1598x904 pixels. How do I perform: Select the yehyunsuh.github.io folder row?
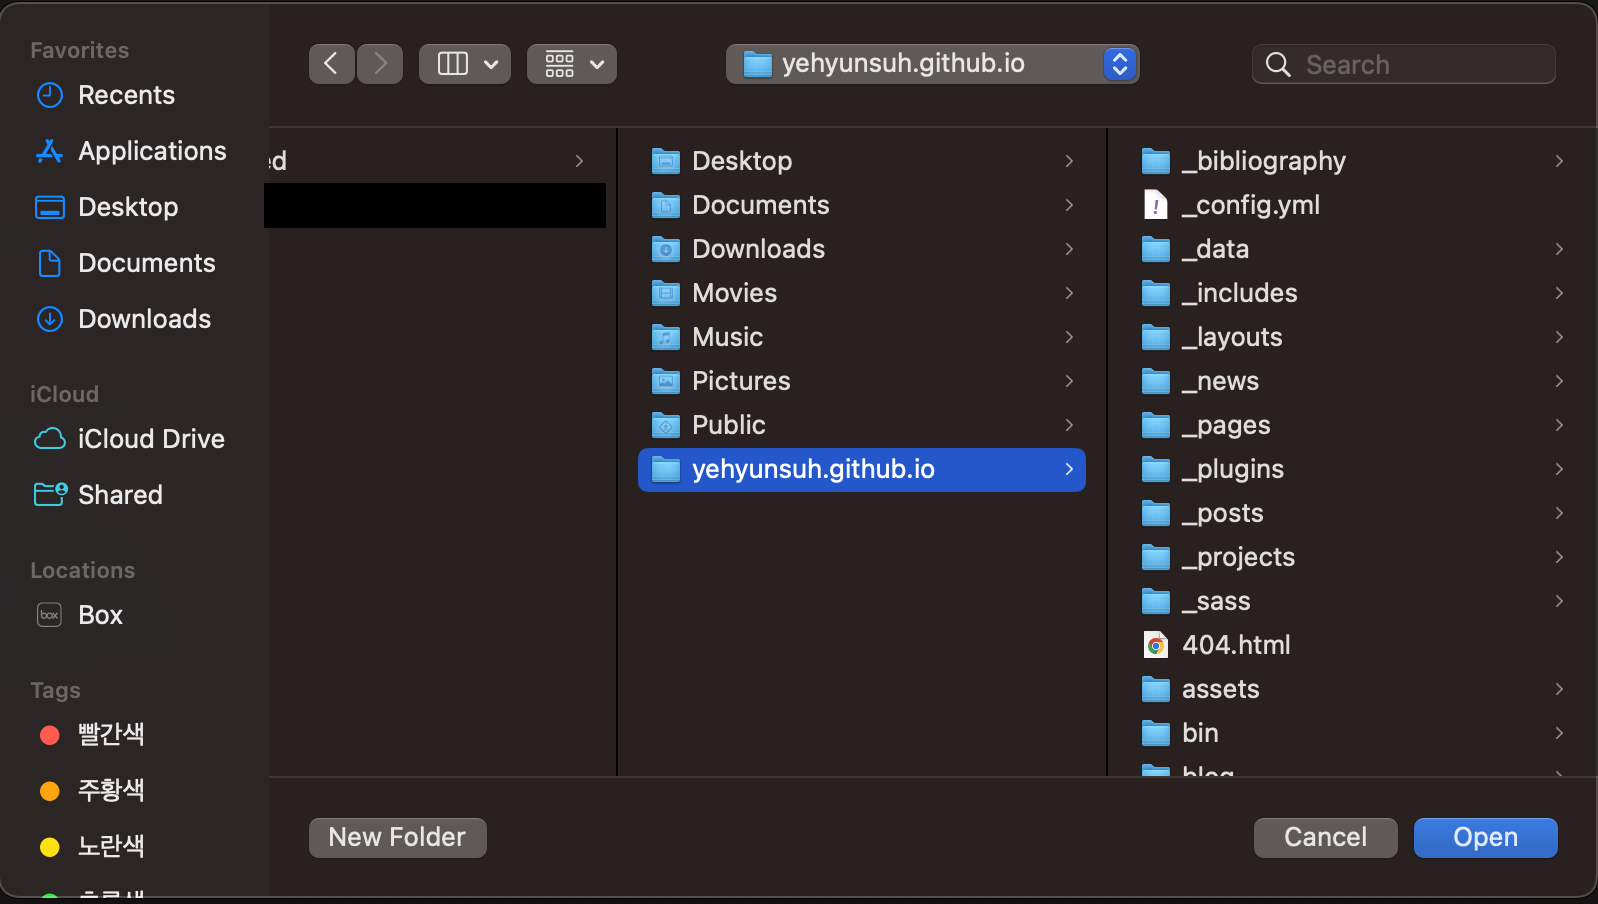(x=862, y=469)
